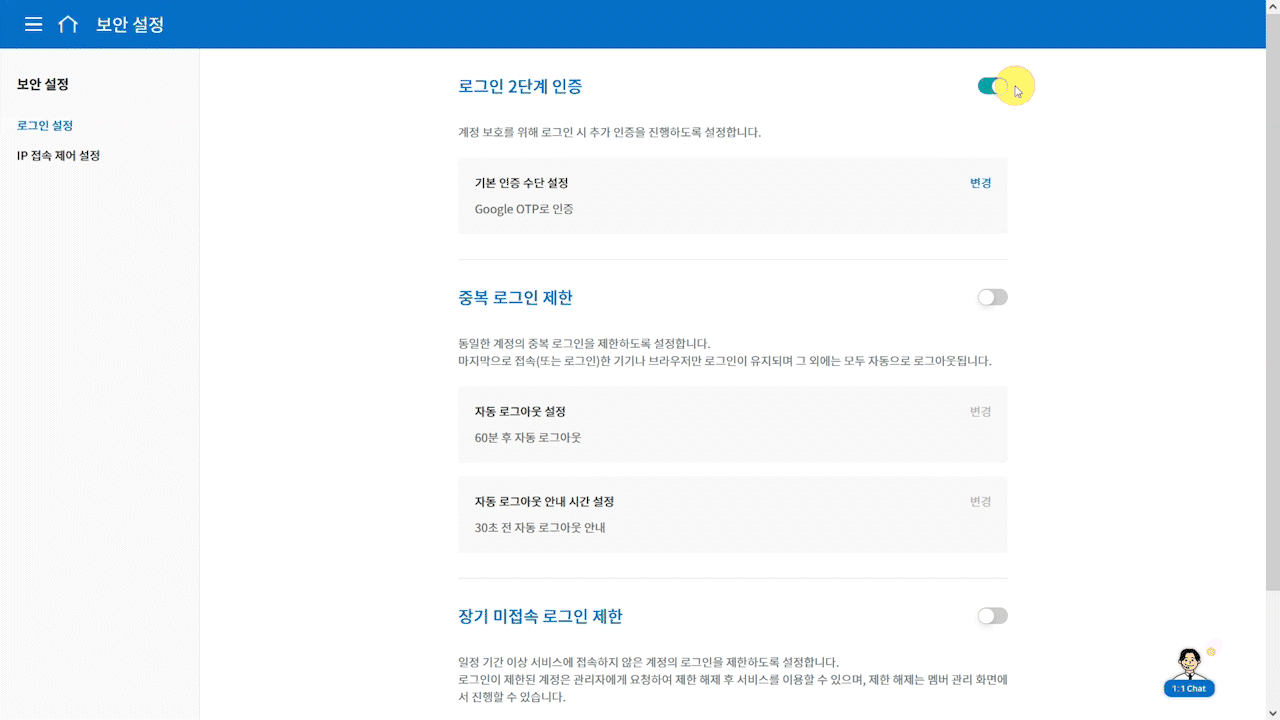Select 로그인 설정 in sidebar
1280x720 pixels.
pos(45,126)
